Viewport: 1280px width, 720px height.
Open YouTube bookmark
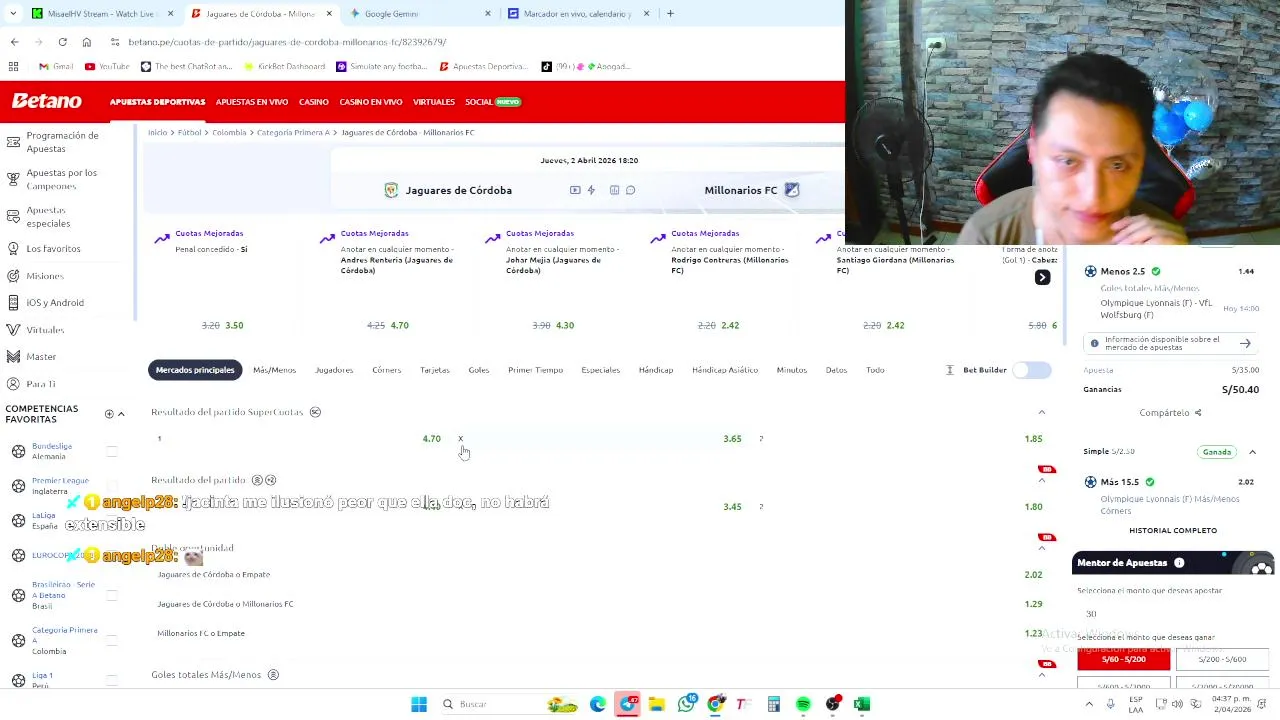107,66
